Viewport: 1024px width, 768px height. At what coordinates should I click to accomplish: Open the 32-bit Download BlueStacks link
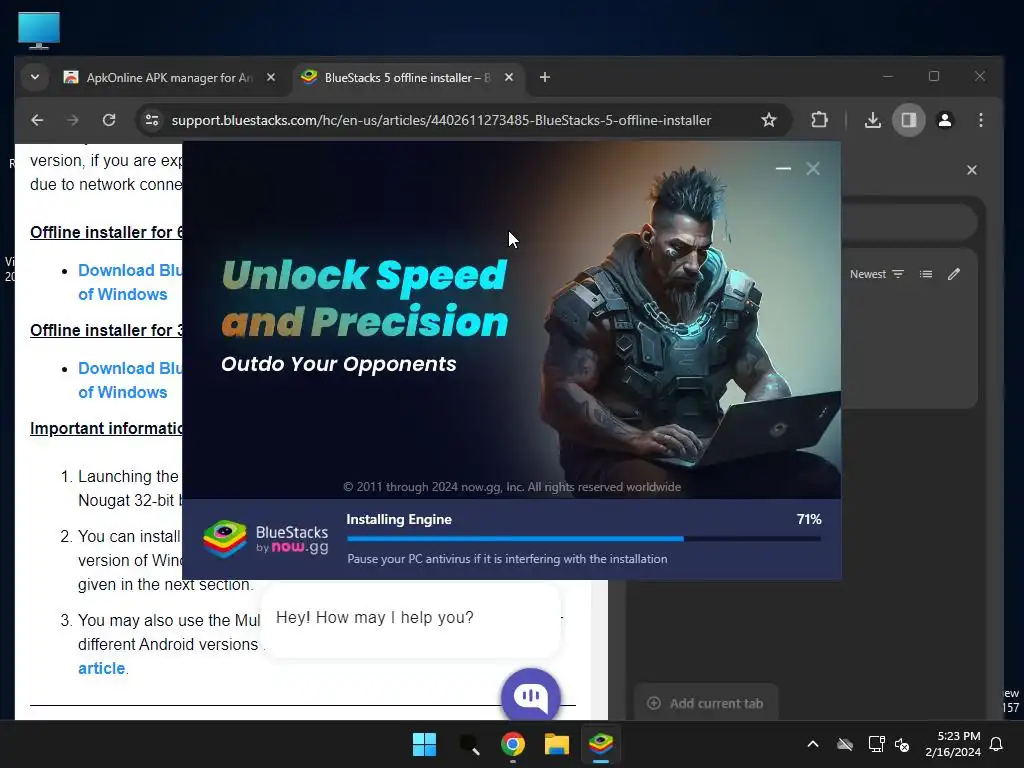pos(130,380)
